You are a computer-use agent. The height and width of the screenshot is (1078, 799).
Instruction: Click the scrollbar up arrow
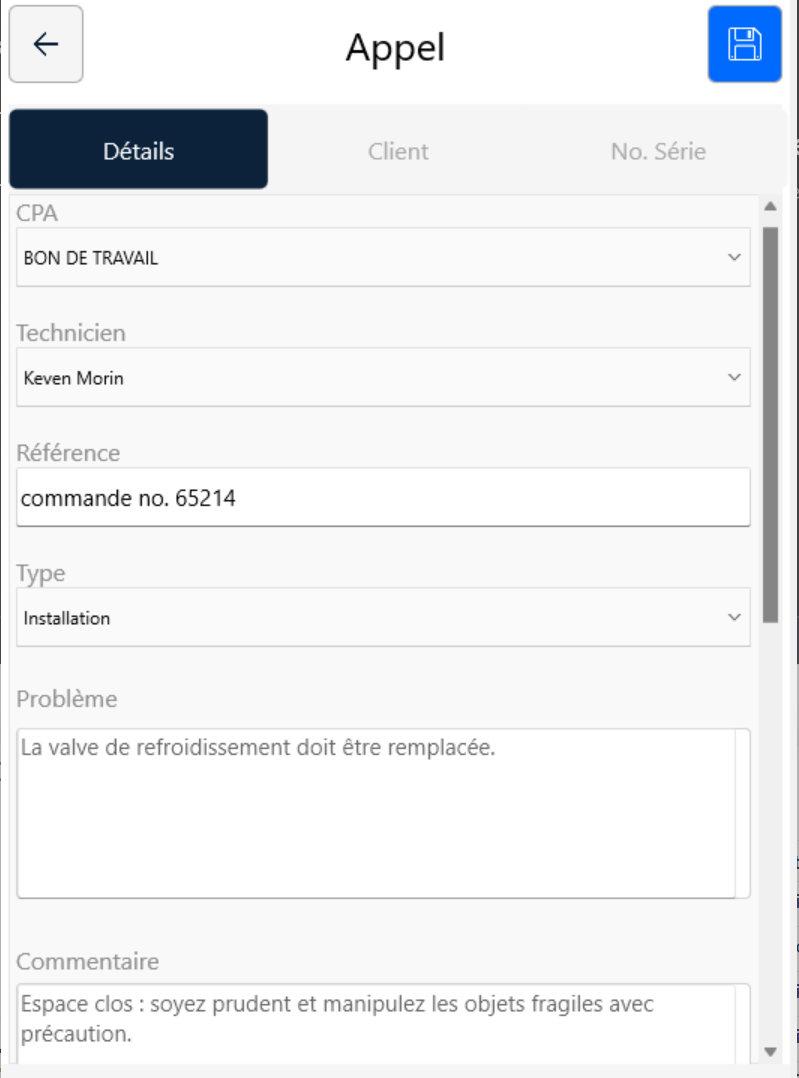click(770, 206)
